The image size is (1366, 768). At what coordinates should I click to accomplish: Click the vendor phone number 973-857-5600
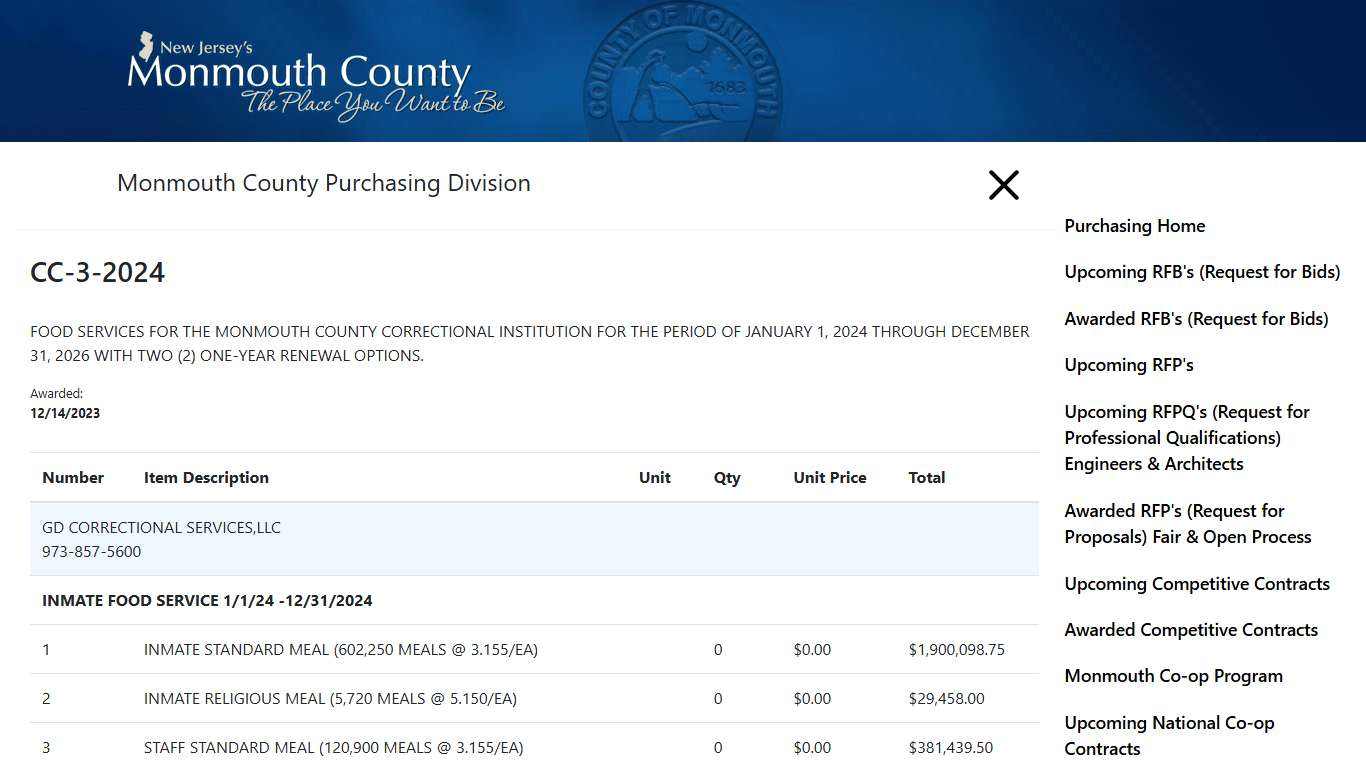[91, 551]
